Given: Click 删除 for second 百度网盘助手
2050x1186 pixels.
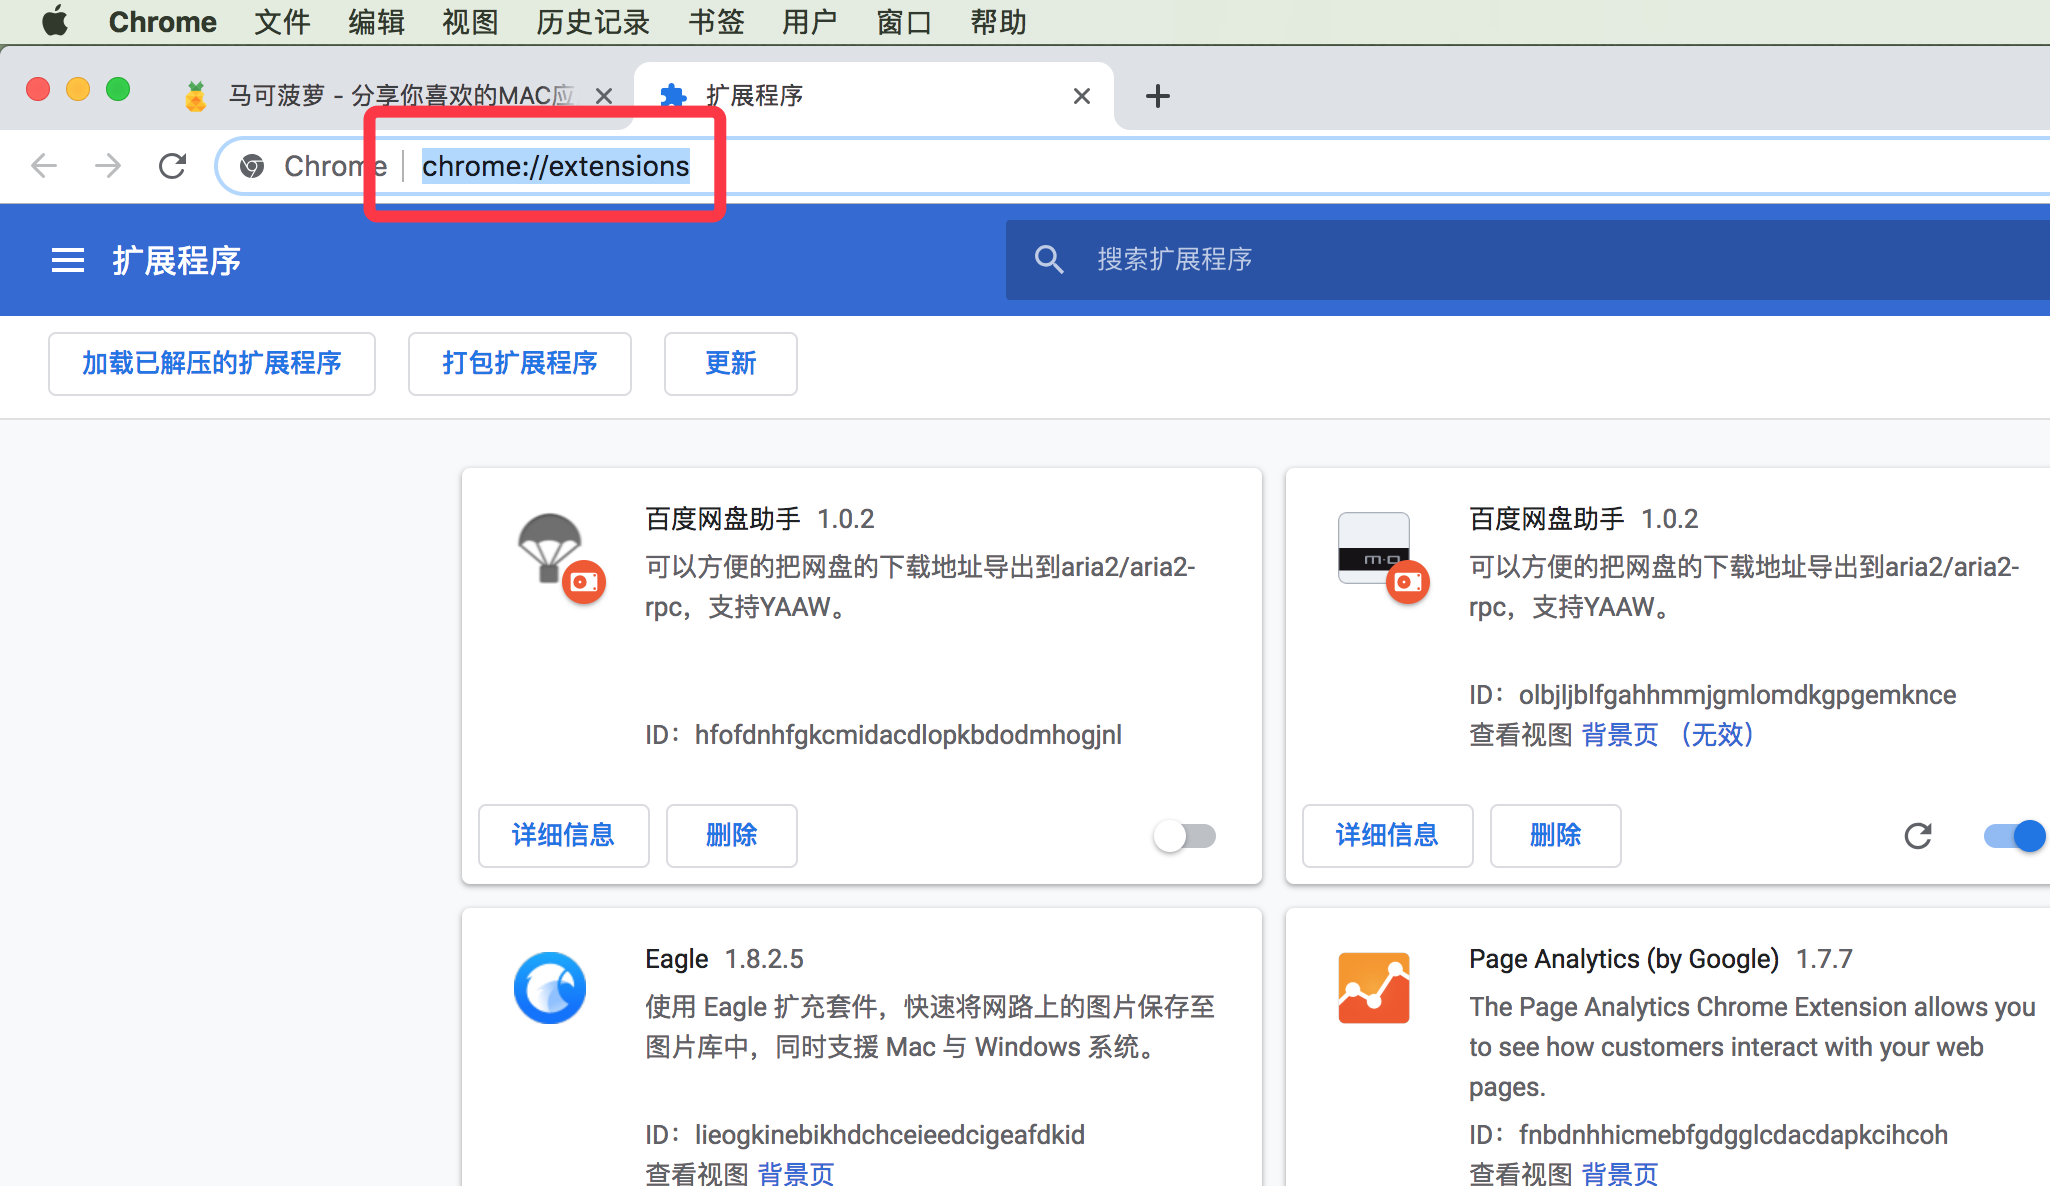Looking at the screenshot, I should tap(1556, 836).
